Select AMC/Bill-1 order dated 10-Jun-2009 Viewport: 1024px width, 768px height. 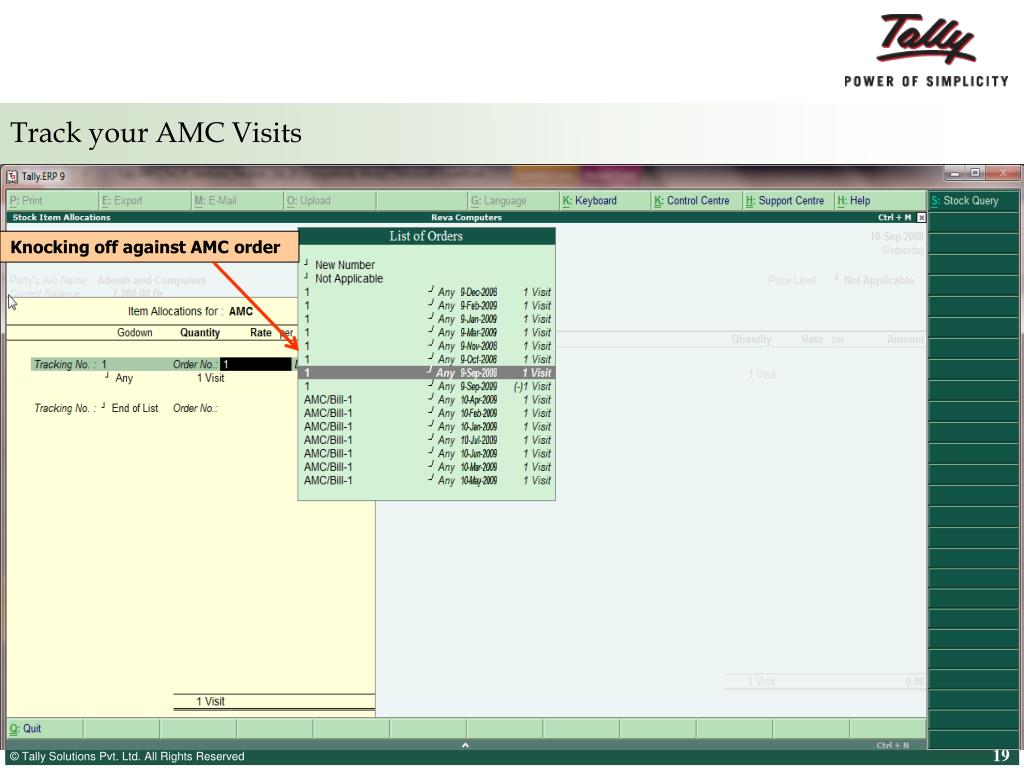click(427, 453)
